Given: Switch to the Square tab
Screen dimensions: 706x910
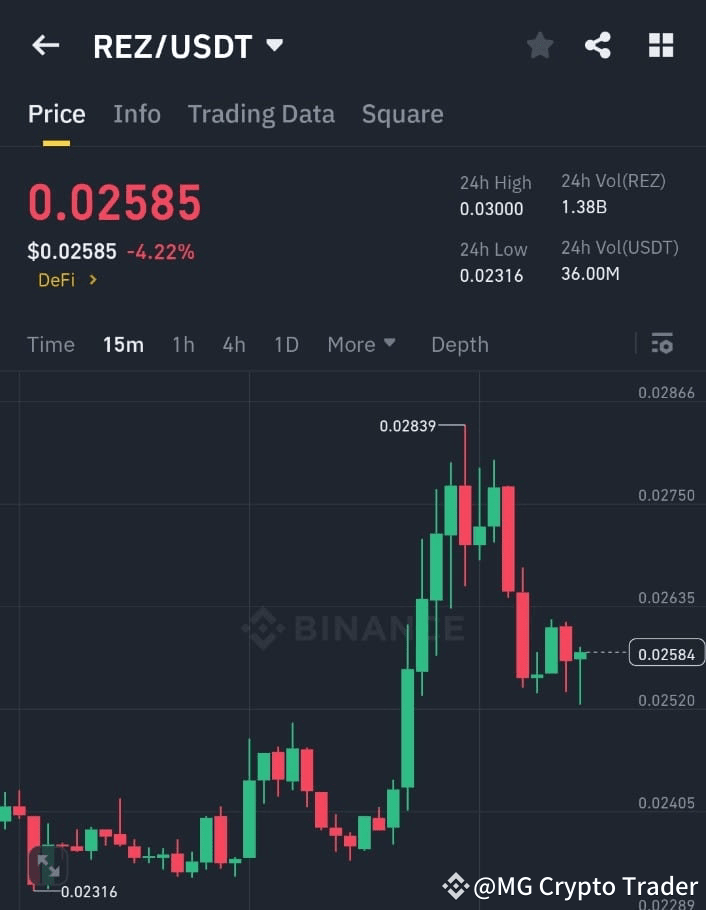Looking at the screenshot, I should tap(402, 114).
